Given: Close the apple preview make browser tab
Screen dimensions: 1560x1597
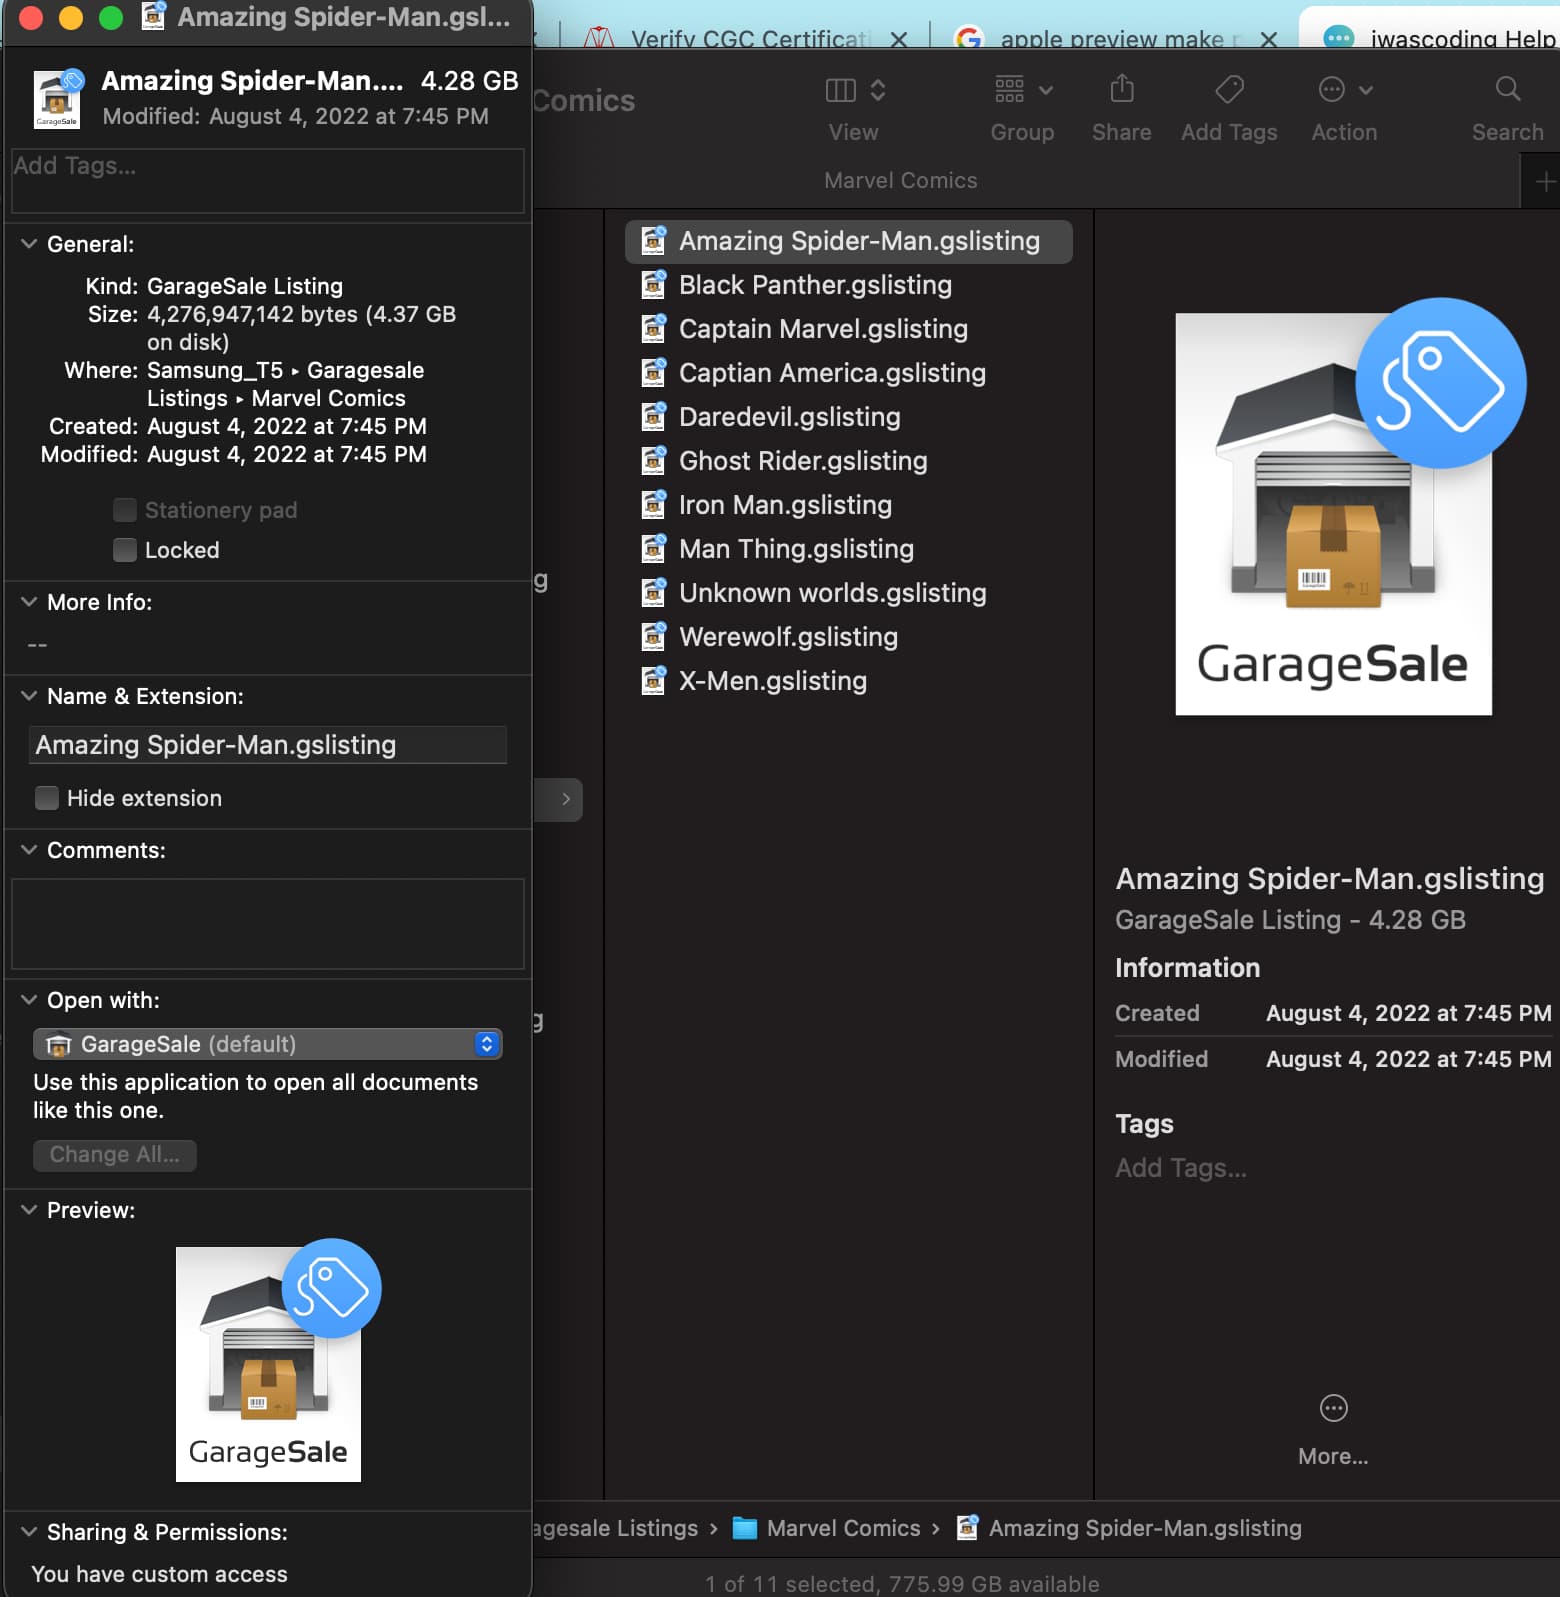Looking at the screenshot, I should (1269, 39).
